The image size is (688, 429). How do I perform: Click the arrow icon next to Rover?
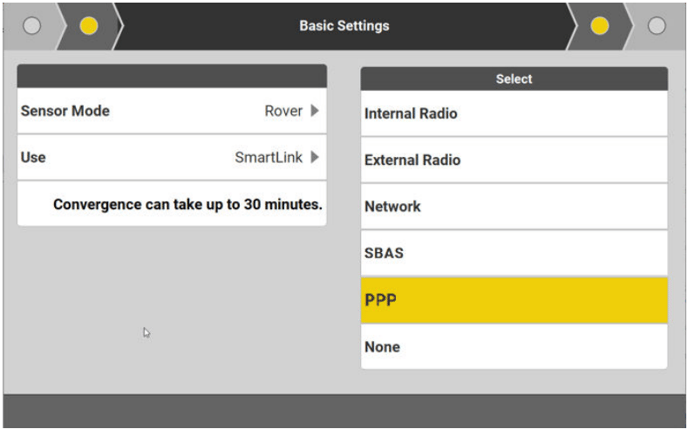pyautogui.click(x=315, y=111)
